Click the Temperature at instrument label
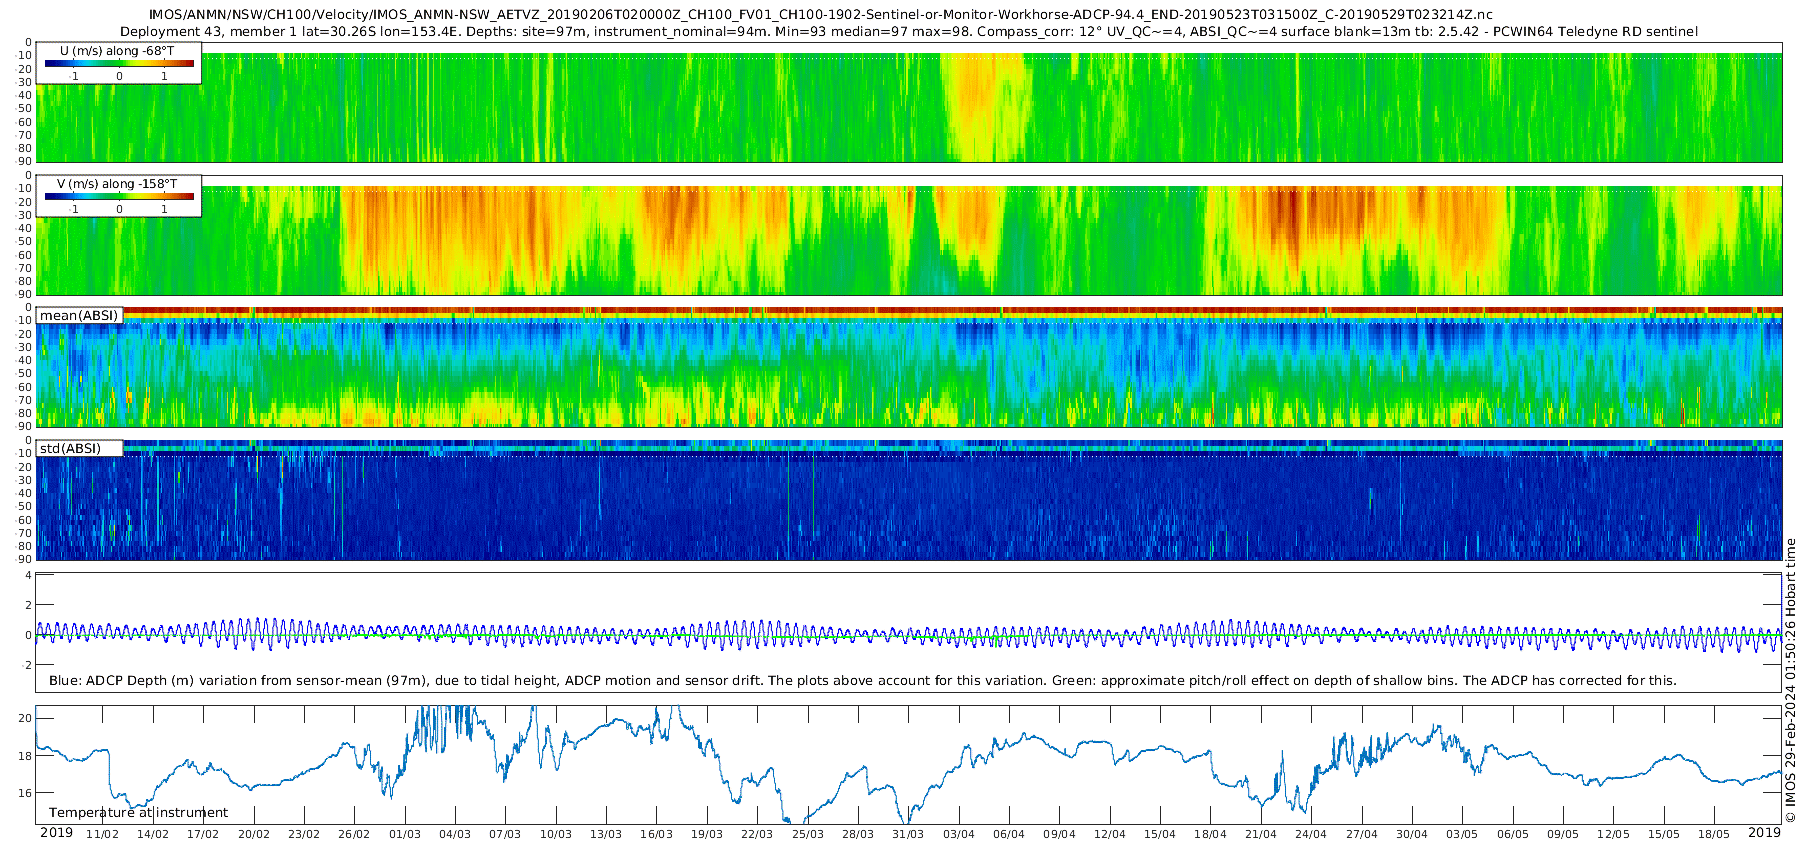The height and width of the screenshot is (850, 1800). (x=138, y=813)
